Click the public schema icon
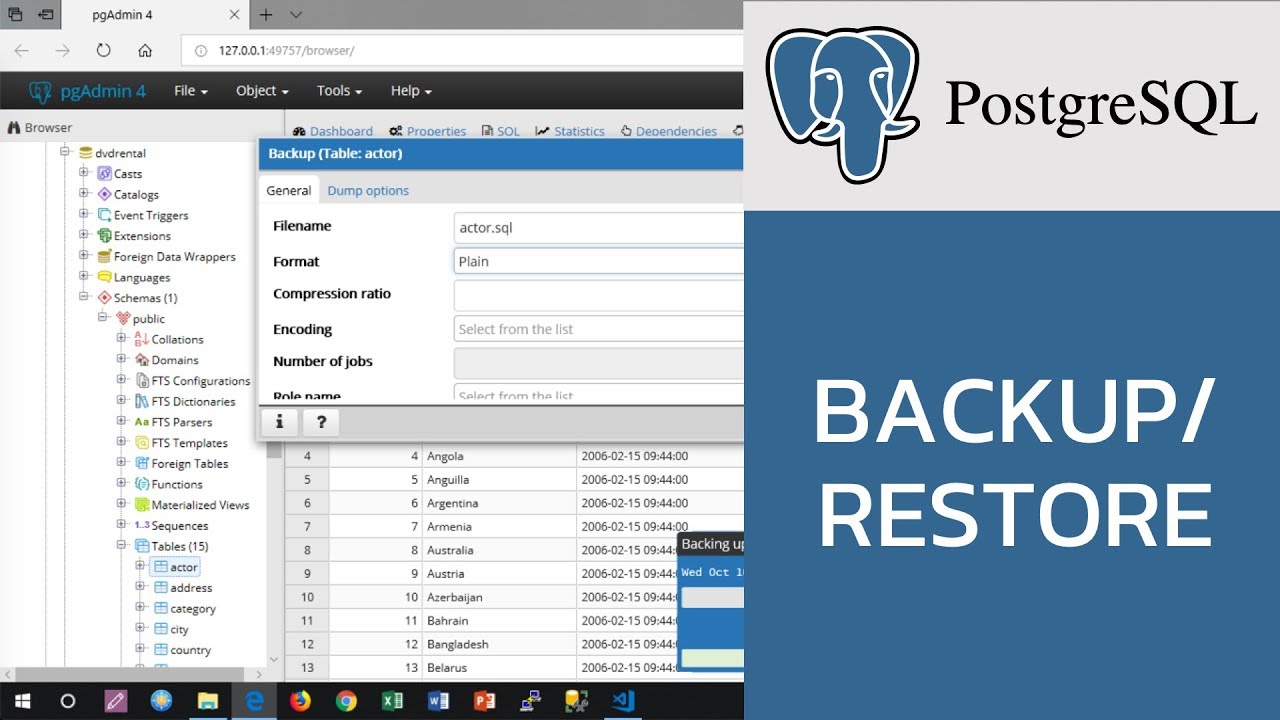The image size is (1280, 720). [123, 319]
